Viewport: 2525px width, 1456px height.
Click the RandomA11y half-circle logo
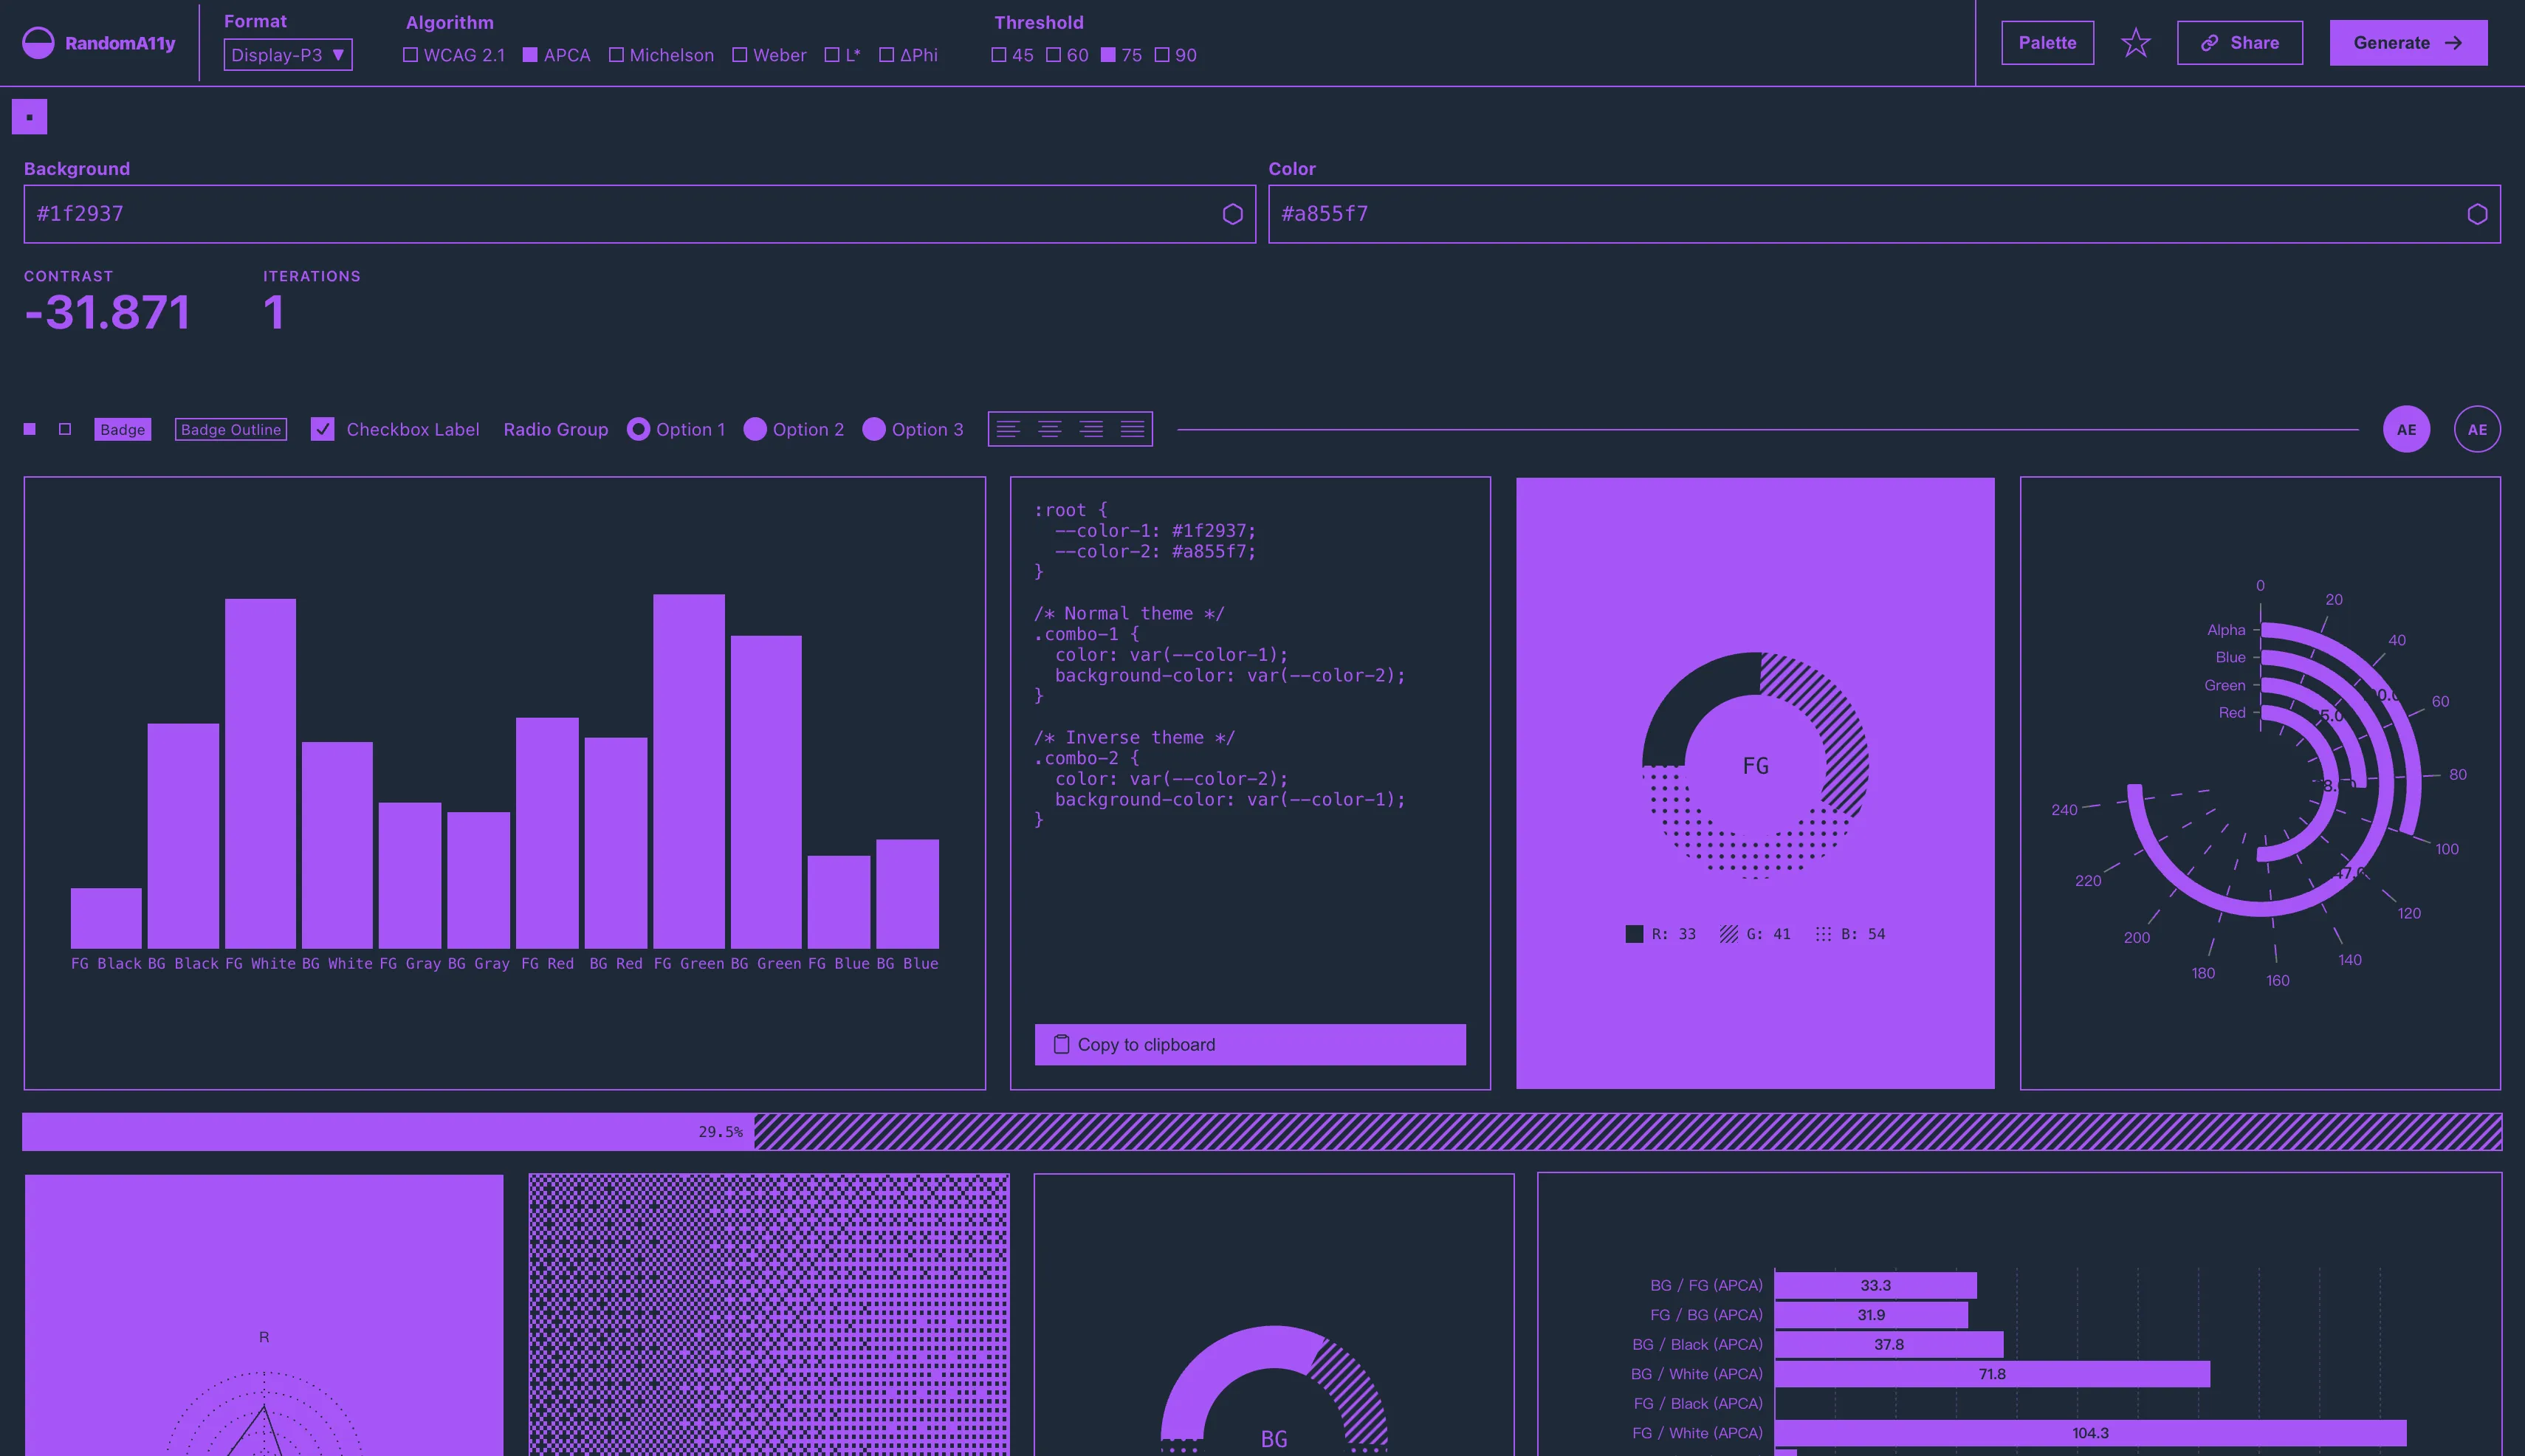click(38, 43)
